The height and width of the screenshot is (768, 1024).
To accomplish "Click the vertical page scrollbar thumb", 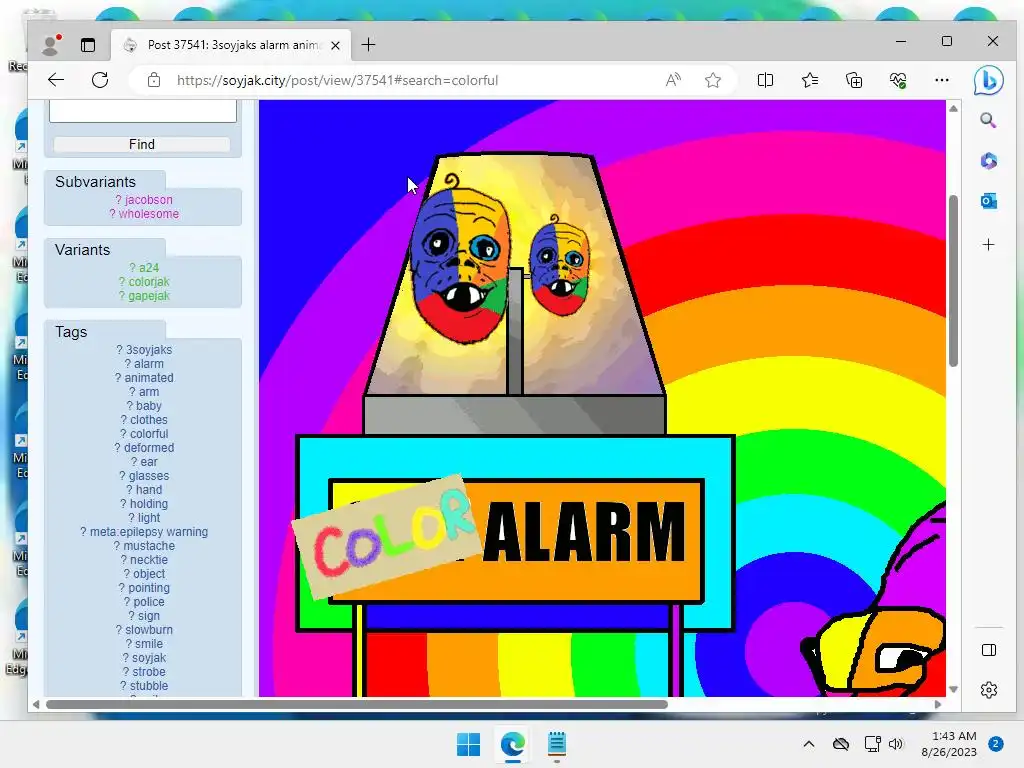I will pyautogui.click(x=953, y=281).
